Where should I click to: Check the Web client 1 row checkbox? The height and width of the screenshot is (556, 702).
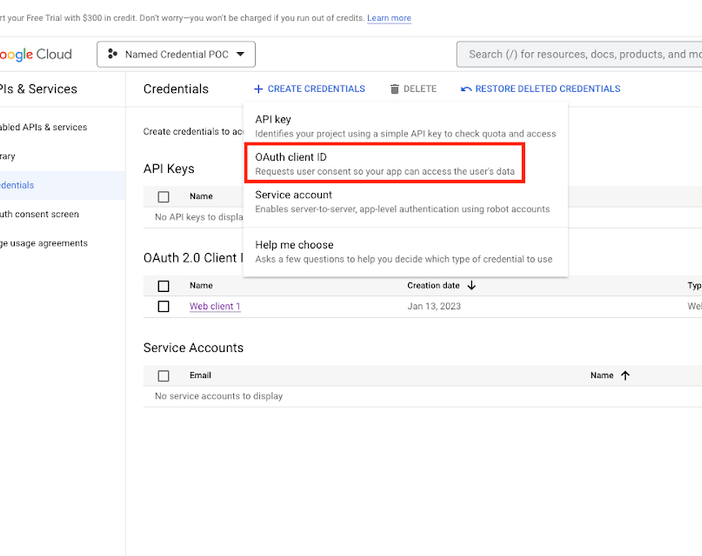(163, 307)
